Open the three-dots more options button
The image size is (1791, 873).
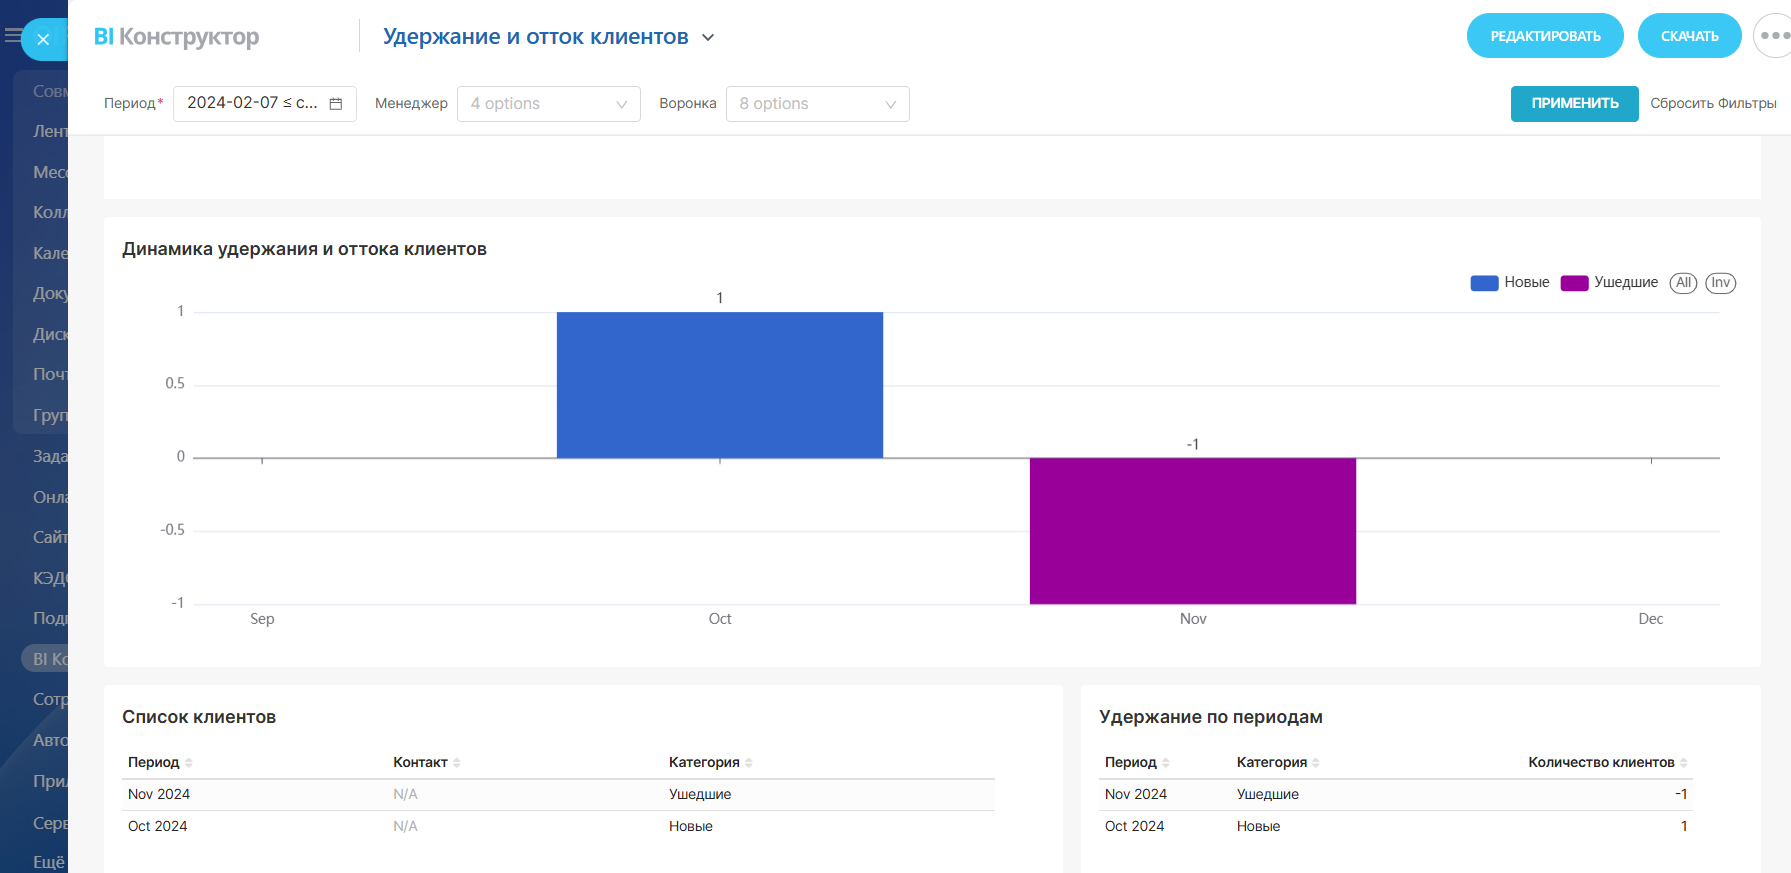coord(1773,36)
